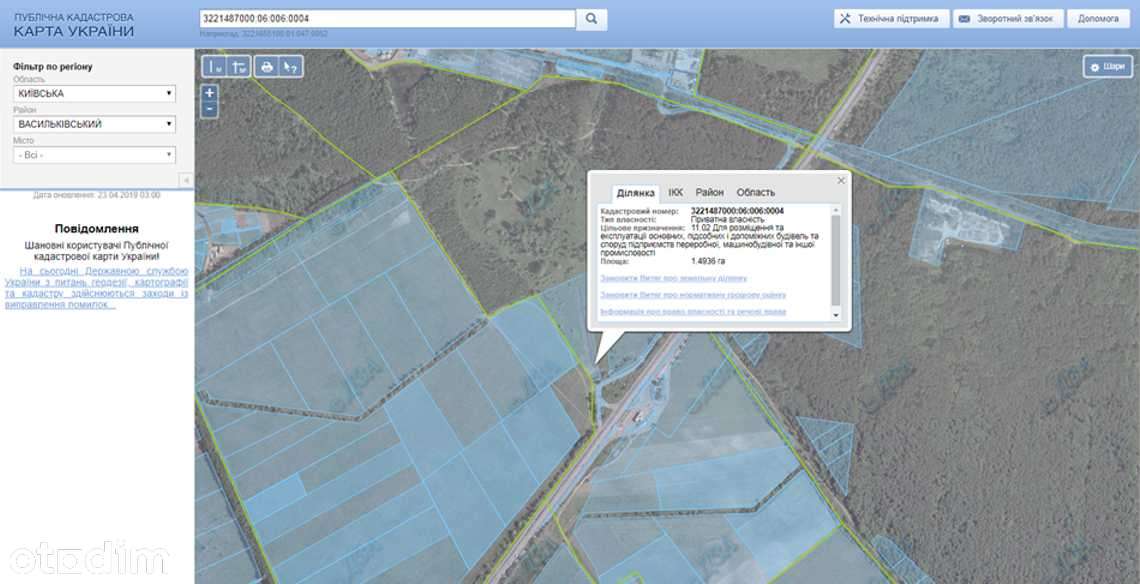The width and height of the screenshot is (1140, 584).
Task: Zoom out the map with minus
Action: pos(209,109)
